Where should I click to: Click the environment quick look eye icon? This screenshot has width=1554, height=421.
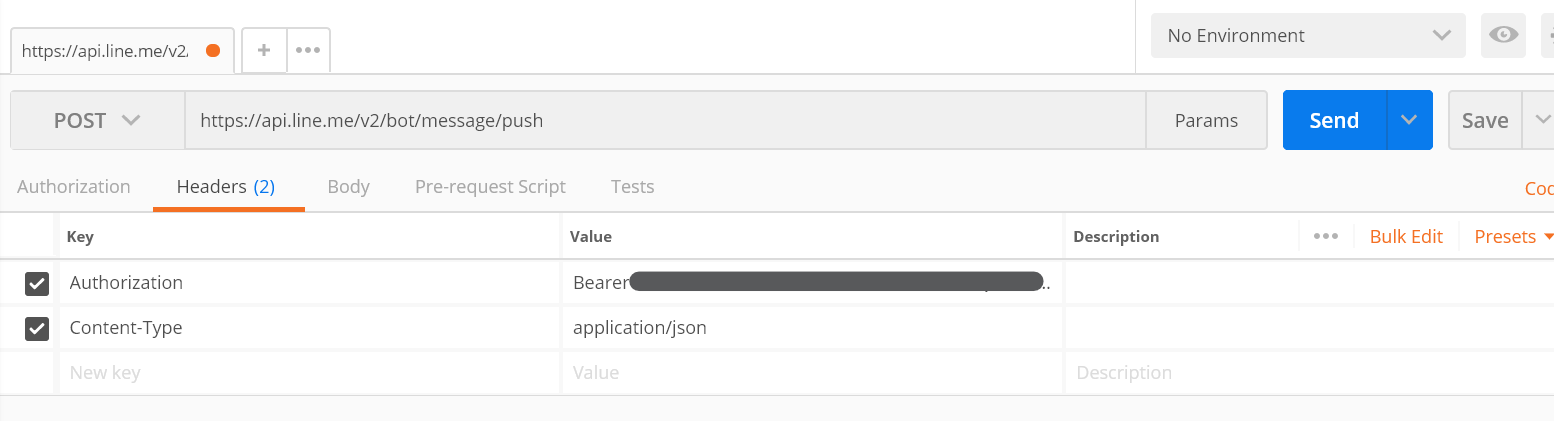1502,36
